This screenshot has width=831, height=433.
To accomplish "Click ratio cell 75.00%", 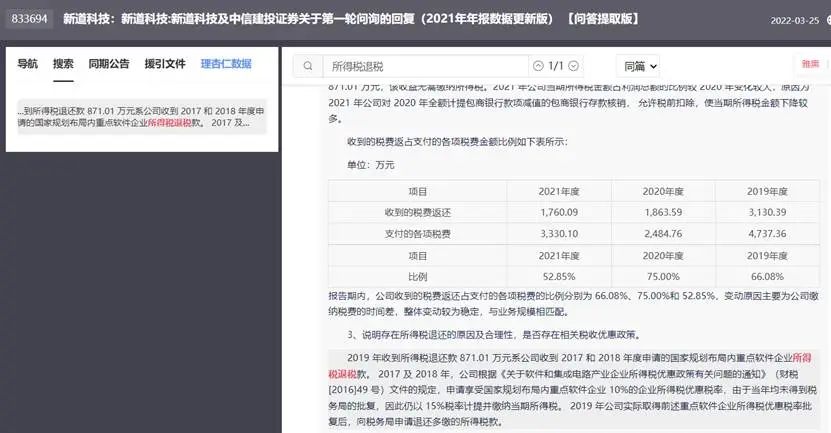I will click(x=663, y=277).
